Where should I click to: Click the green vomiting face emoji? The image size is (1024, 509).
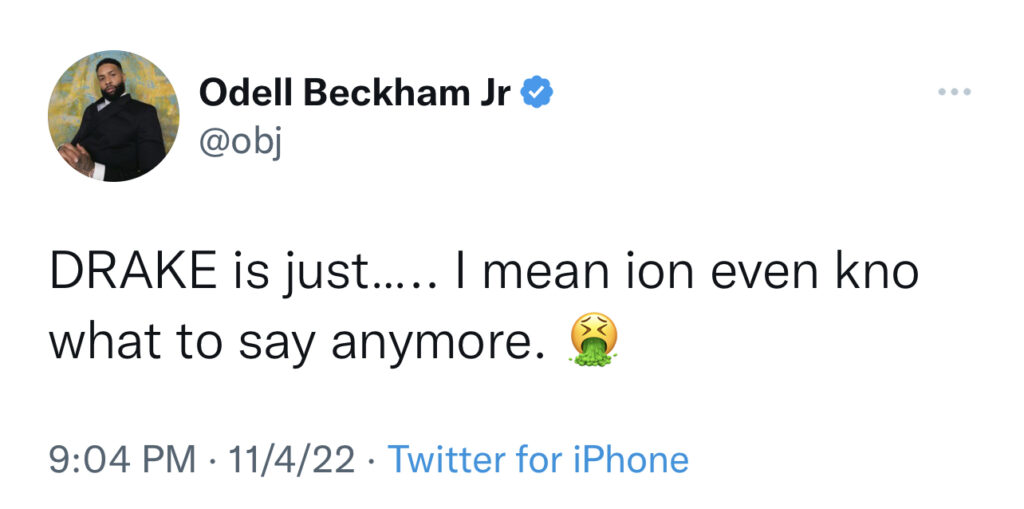594,339
